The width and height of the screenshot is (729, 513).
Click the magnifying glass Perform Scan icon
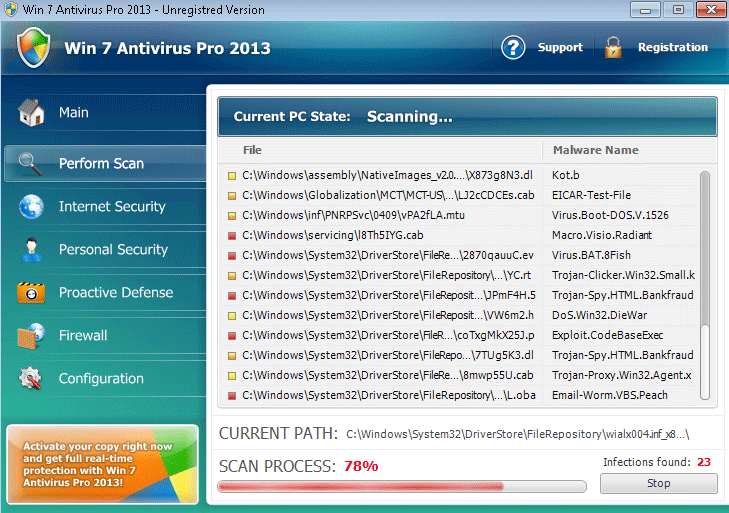[x=32, y=163]
